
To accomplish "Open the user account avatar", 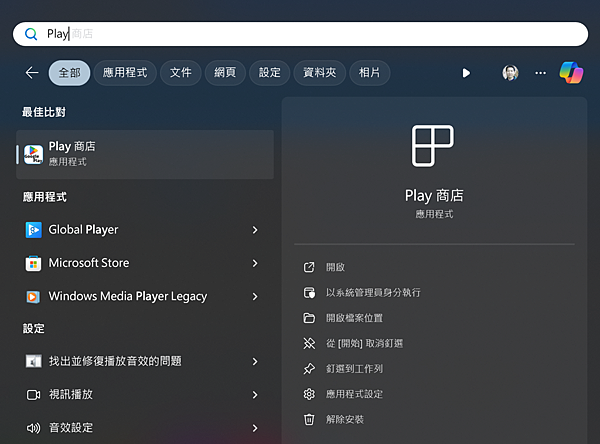I will click(x=510, y=73).
